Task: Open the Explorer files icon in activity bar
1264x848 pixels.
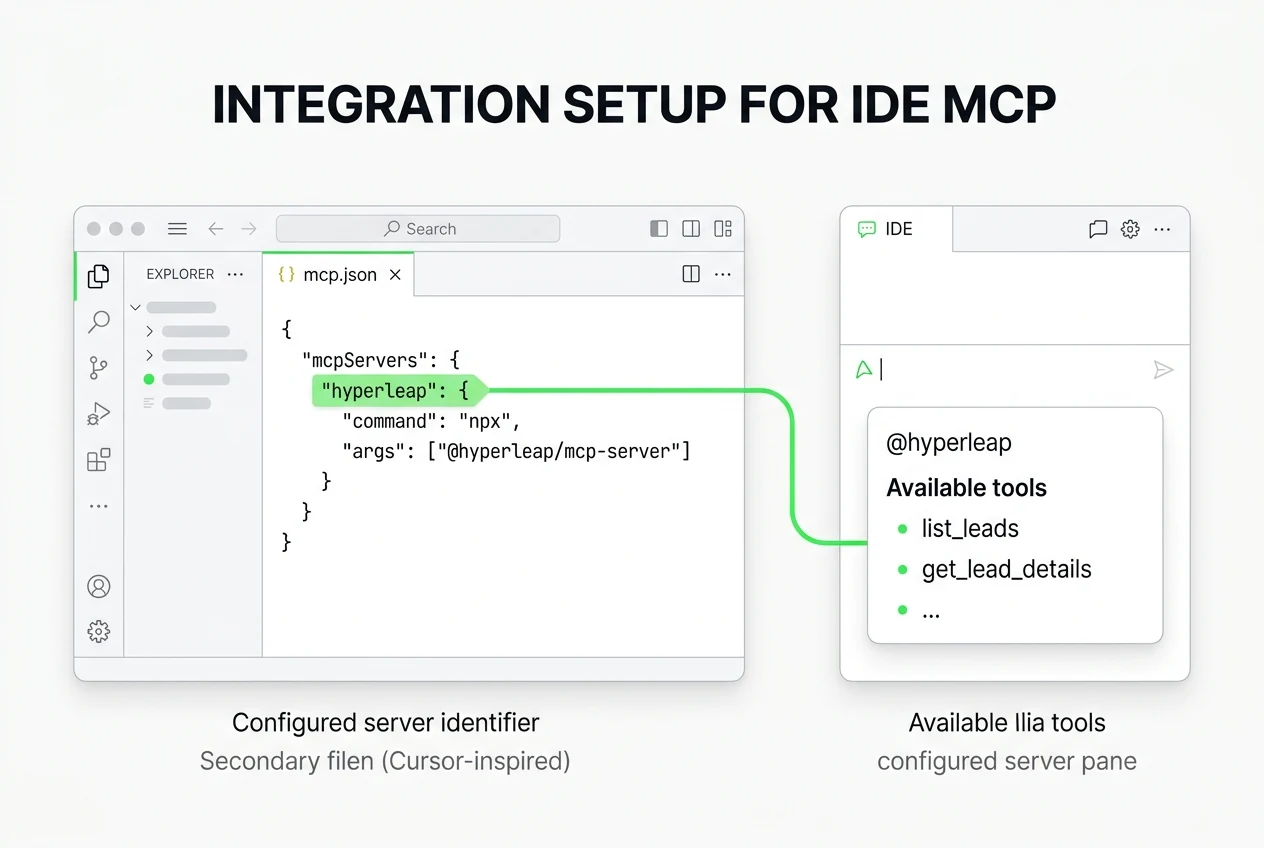Action: (98, 276)
